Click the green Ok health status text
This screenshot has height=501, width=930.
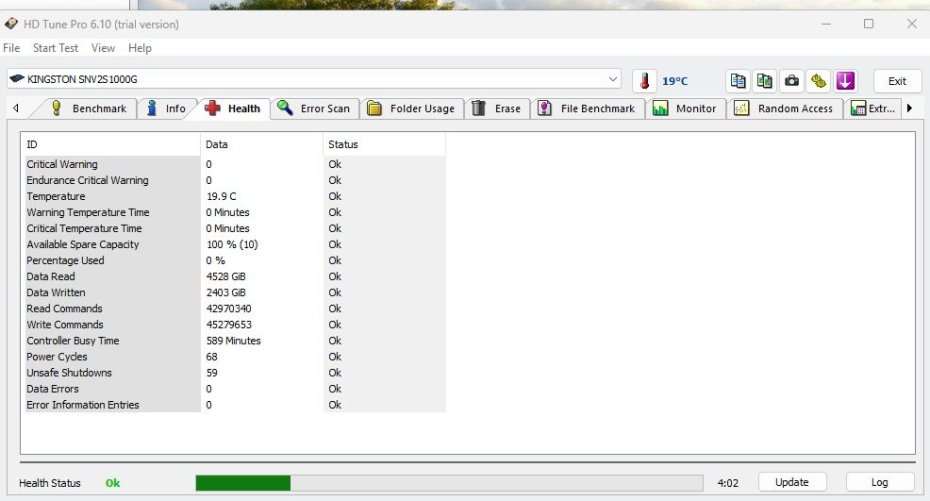coord(113,483)
